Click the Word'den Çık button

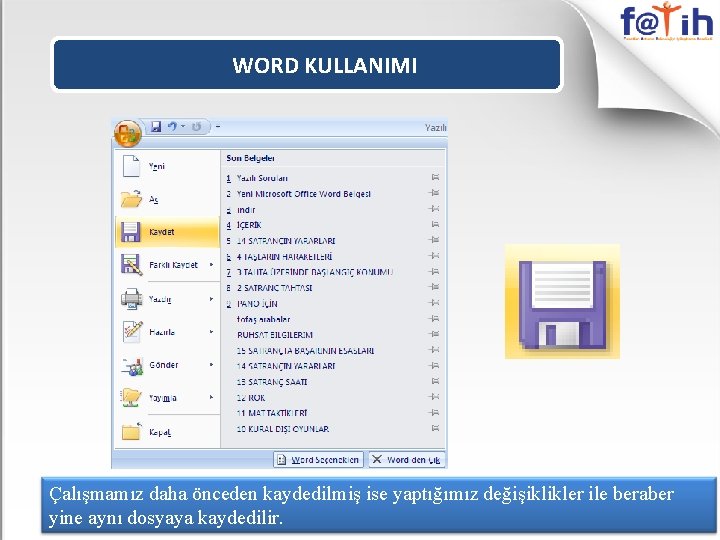click(x=406, y=460)
